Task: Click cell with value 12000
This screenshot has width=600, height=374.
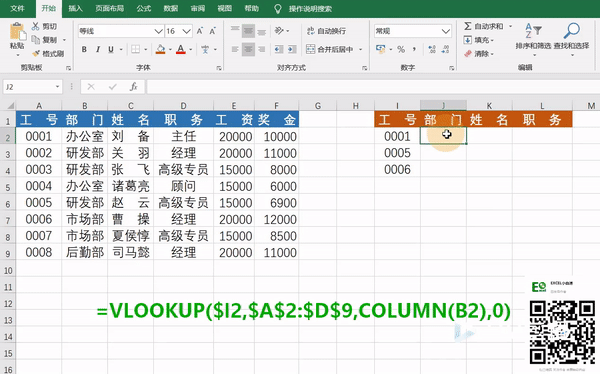Action: pyautogui.click(x=277, y=220)
